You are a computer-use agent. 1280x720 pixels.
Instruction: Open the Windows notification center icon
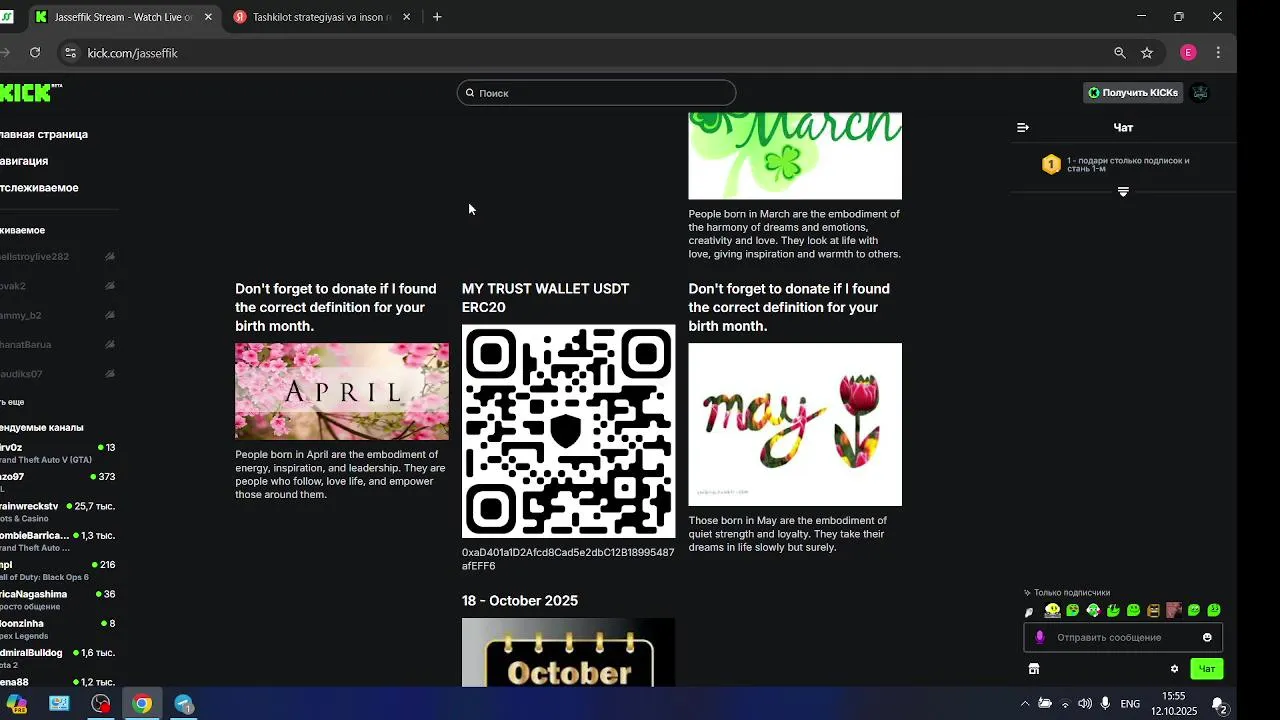(x=1219, y=705)
